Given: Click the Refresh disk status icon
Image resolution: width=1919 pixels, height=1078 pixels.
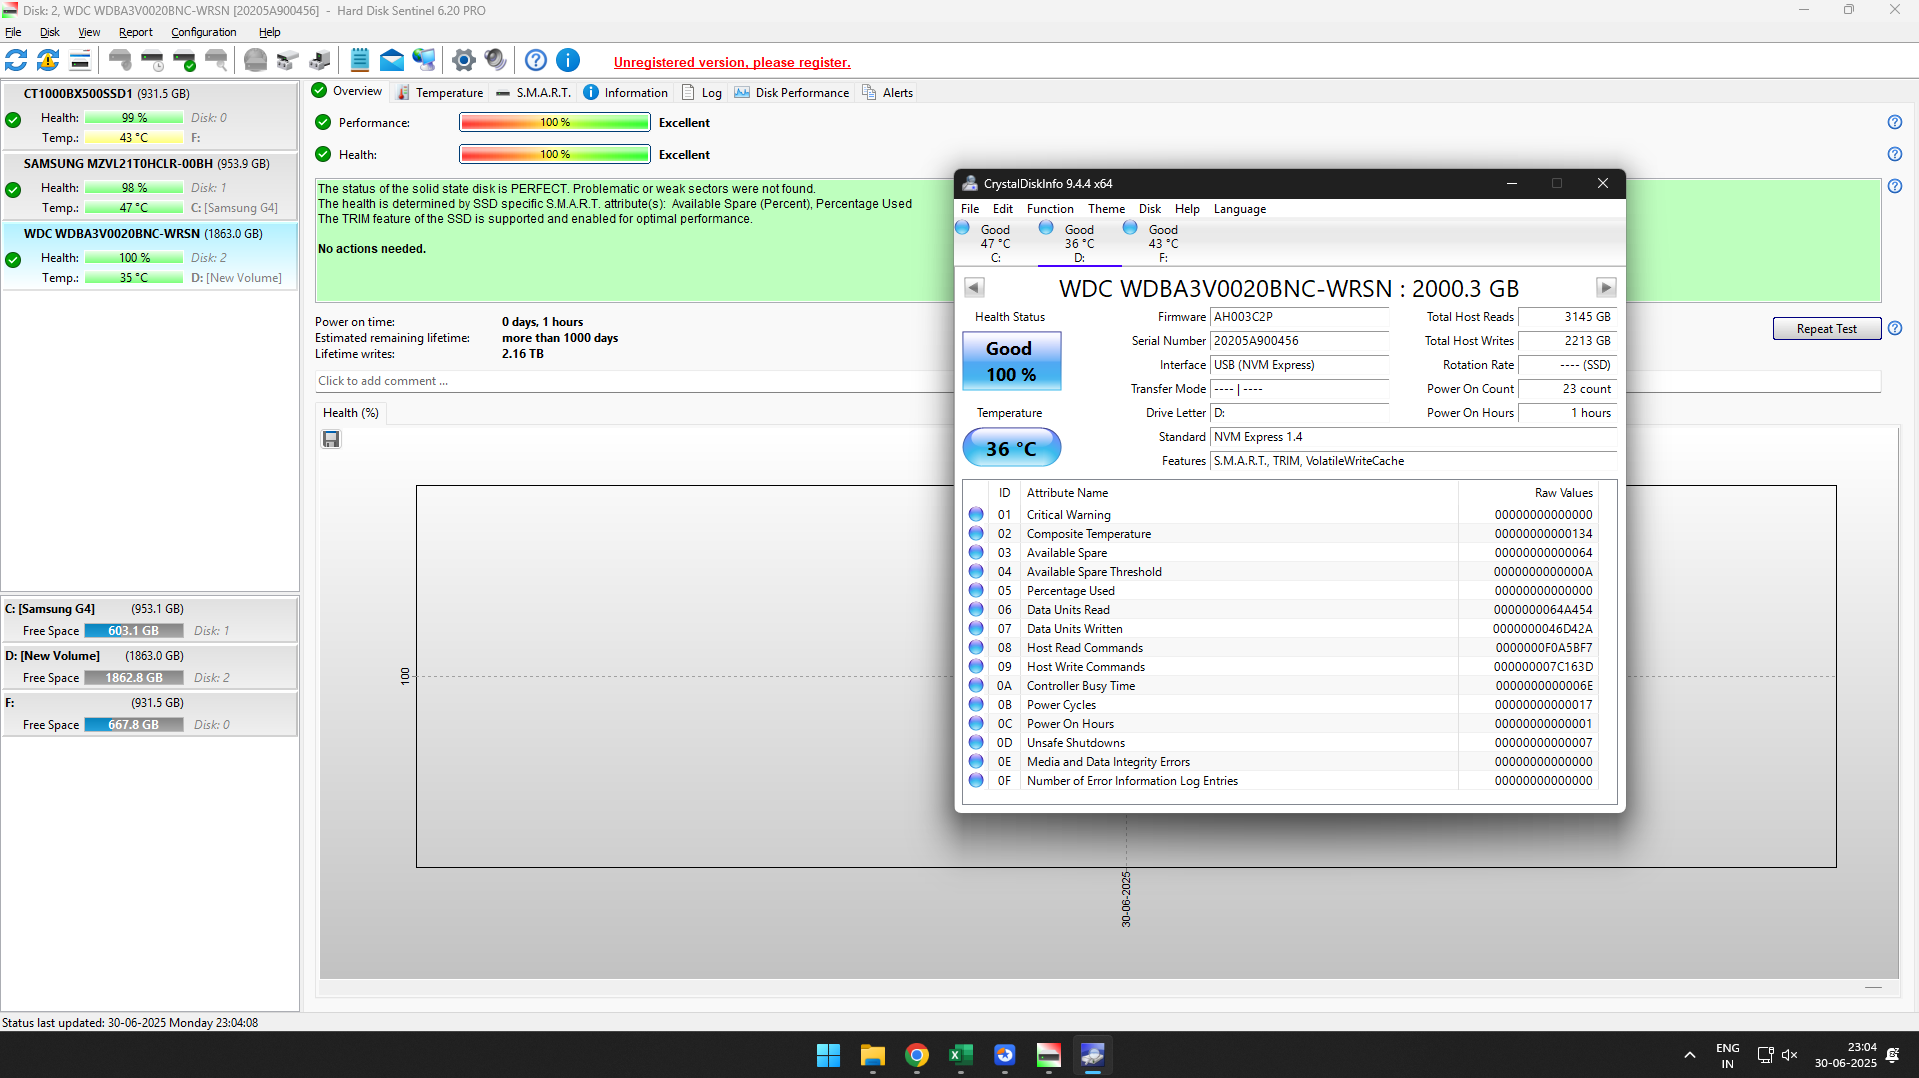Looking at the screenshot, I should (x=17, y=61).
